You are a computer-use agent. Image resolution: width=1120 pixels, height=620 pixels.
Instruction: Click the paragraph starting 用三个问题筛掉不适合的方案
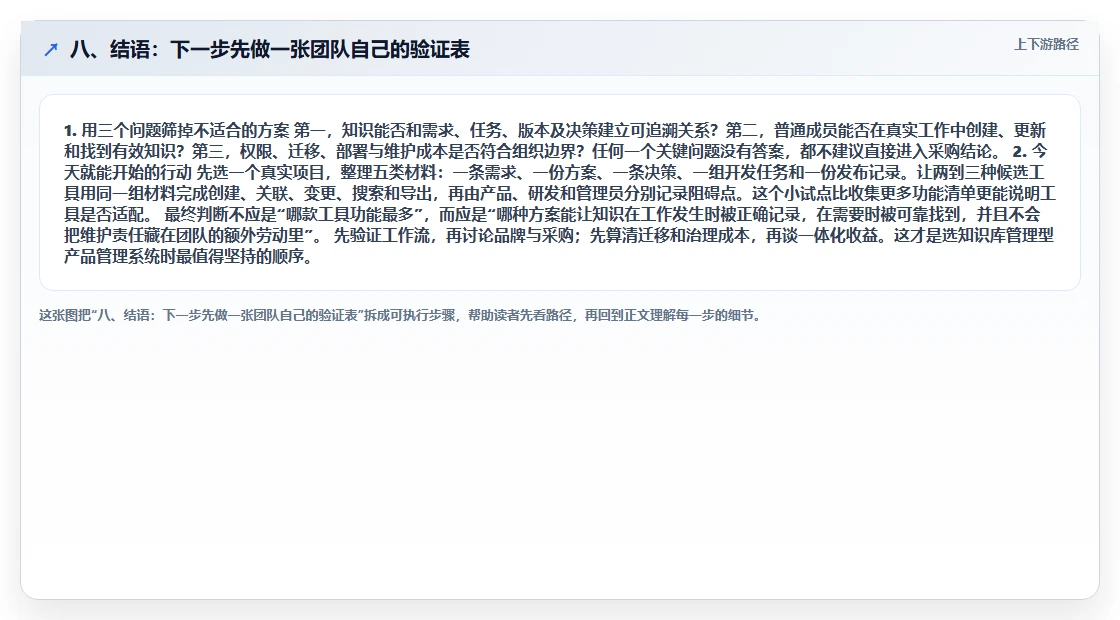[559, 193]
